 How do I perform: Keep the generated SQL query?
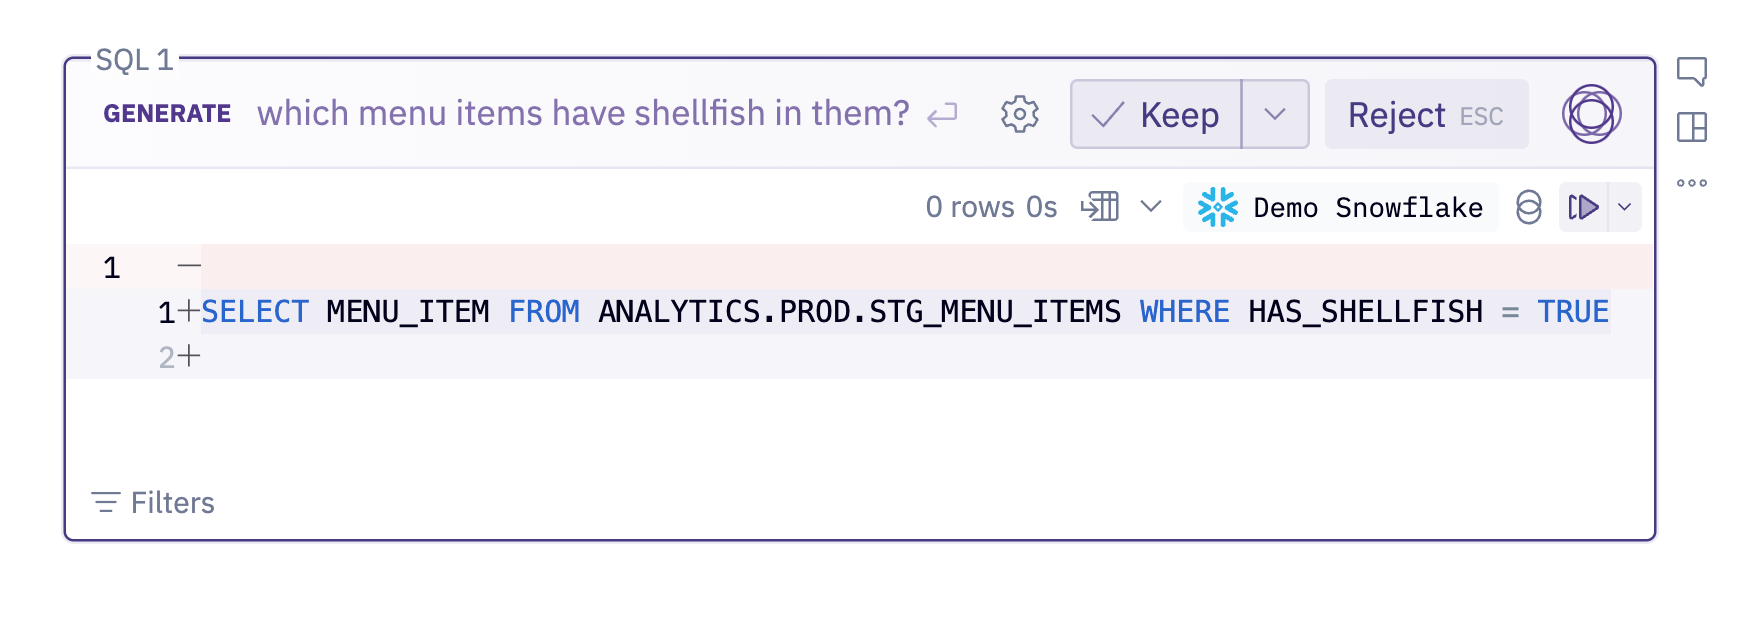[1180, 114]
